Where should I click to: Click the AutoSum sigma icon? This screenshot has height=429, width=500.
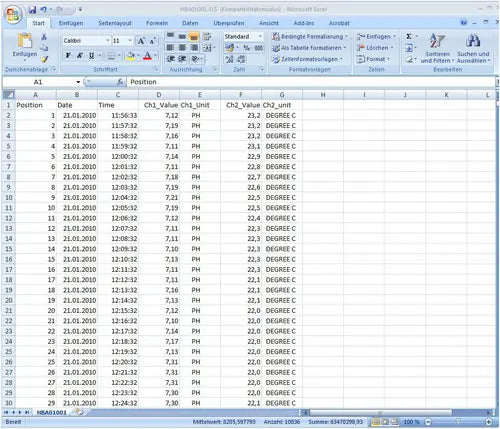[409, 36]
